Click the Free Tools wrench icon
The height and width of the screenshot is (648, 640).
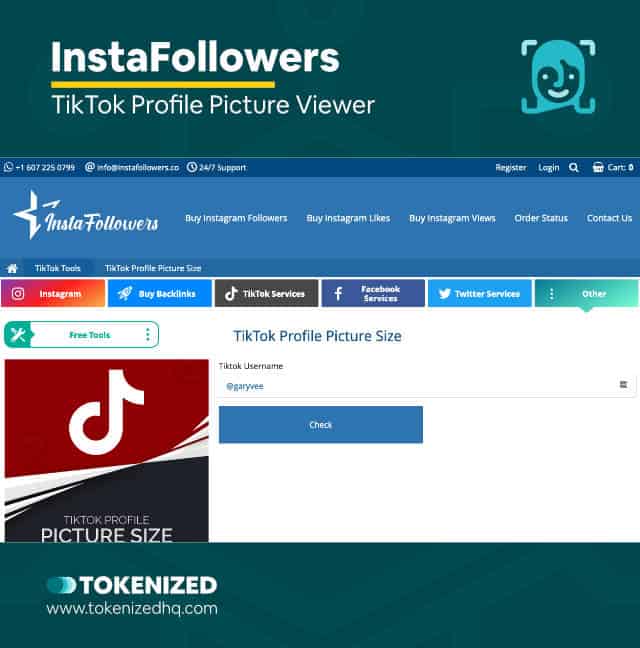point(17,334)
